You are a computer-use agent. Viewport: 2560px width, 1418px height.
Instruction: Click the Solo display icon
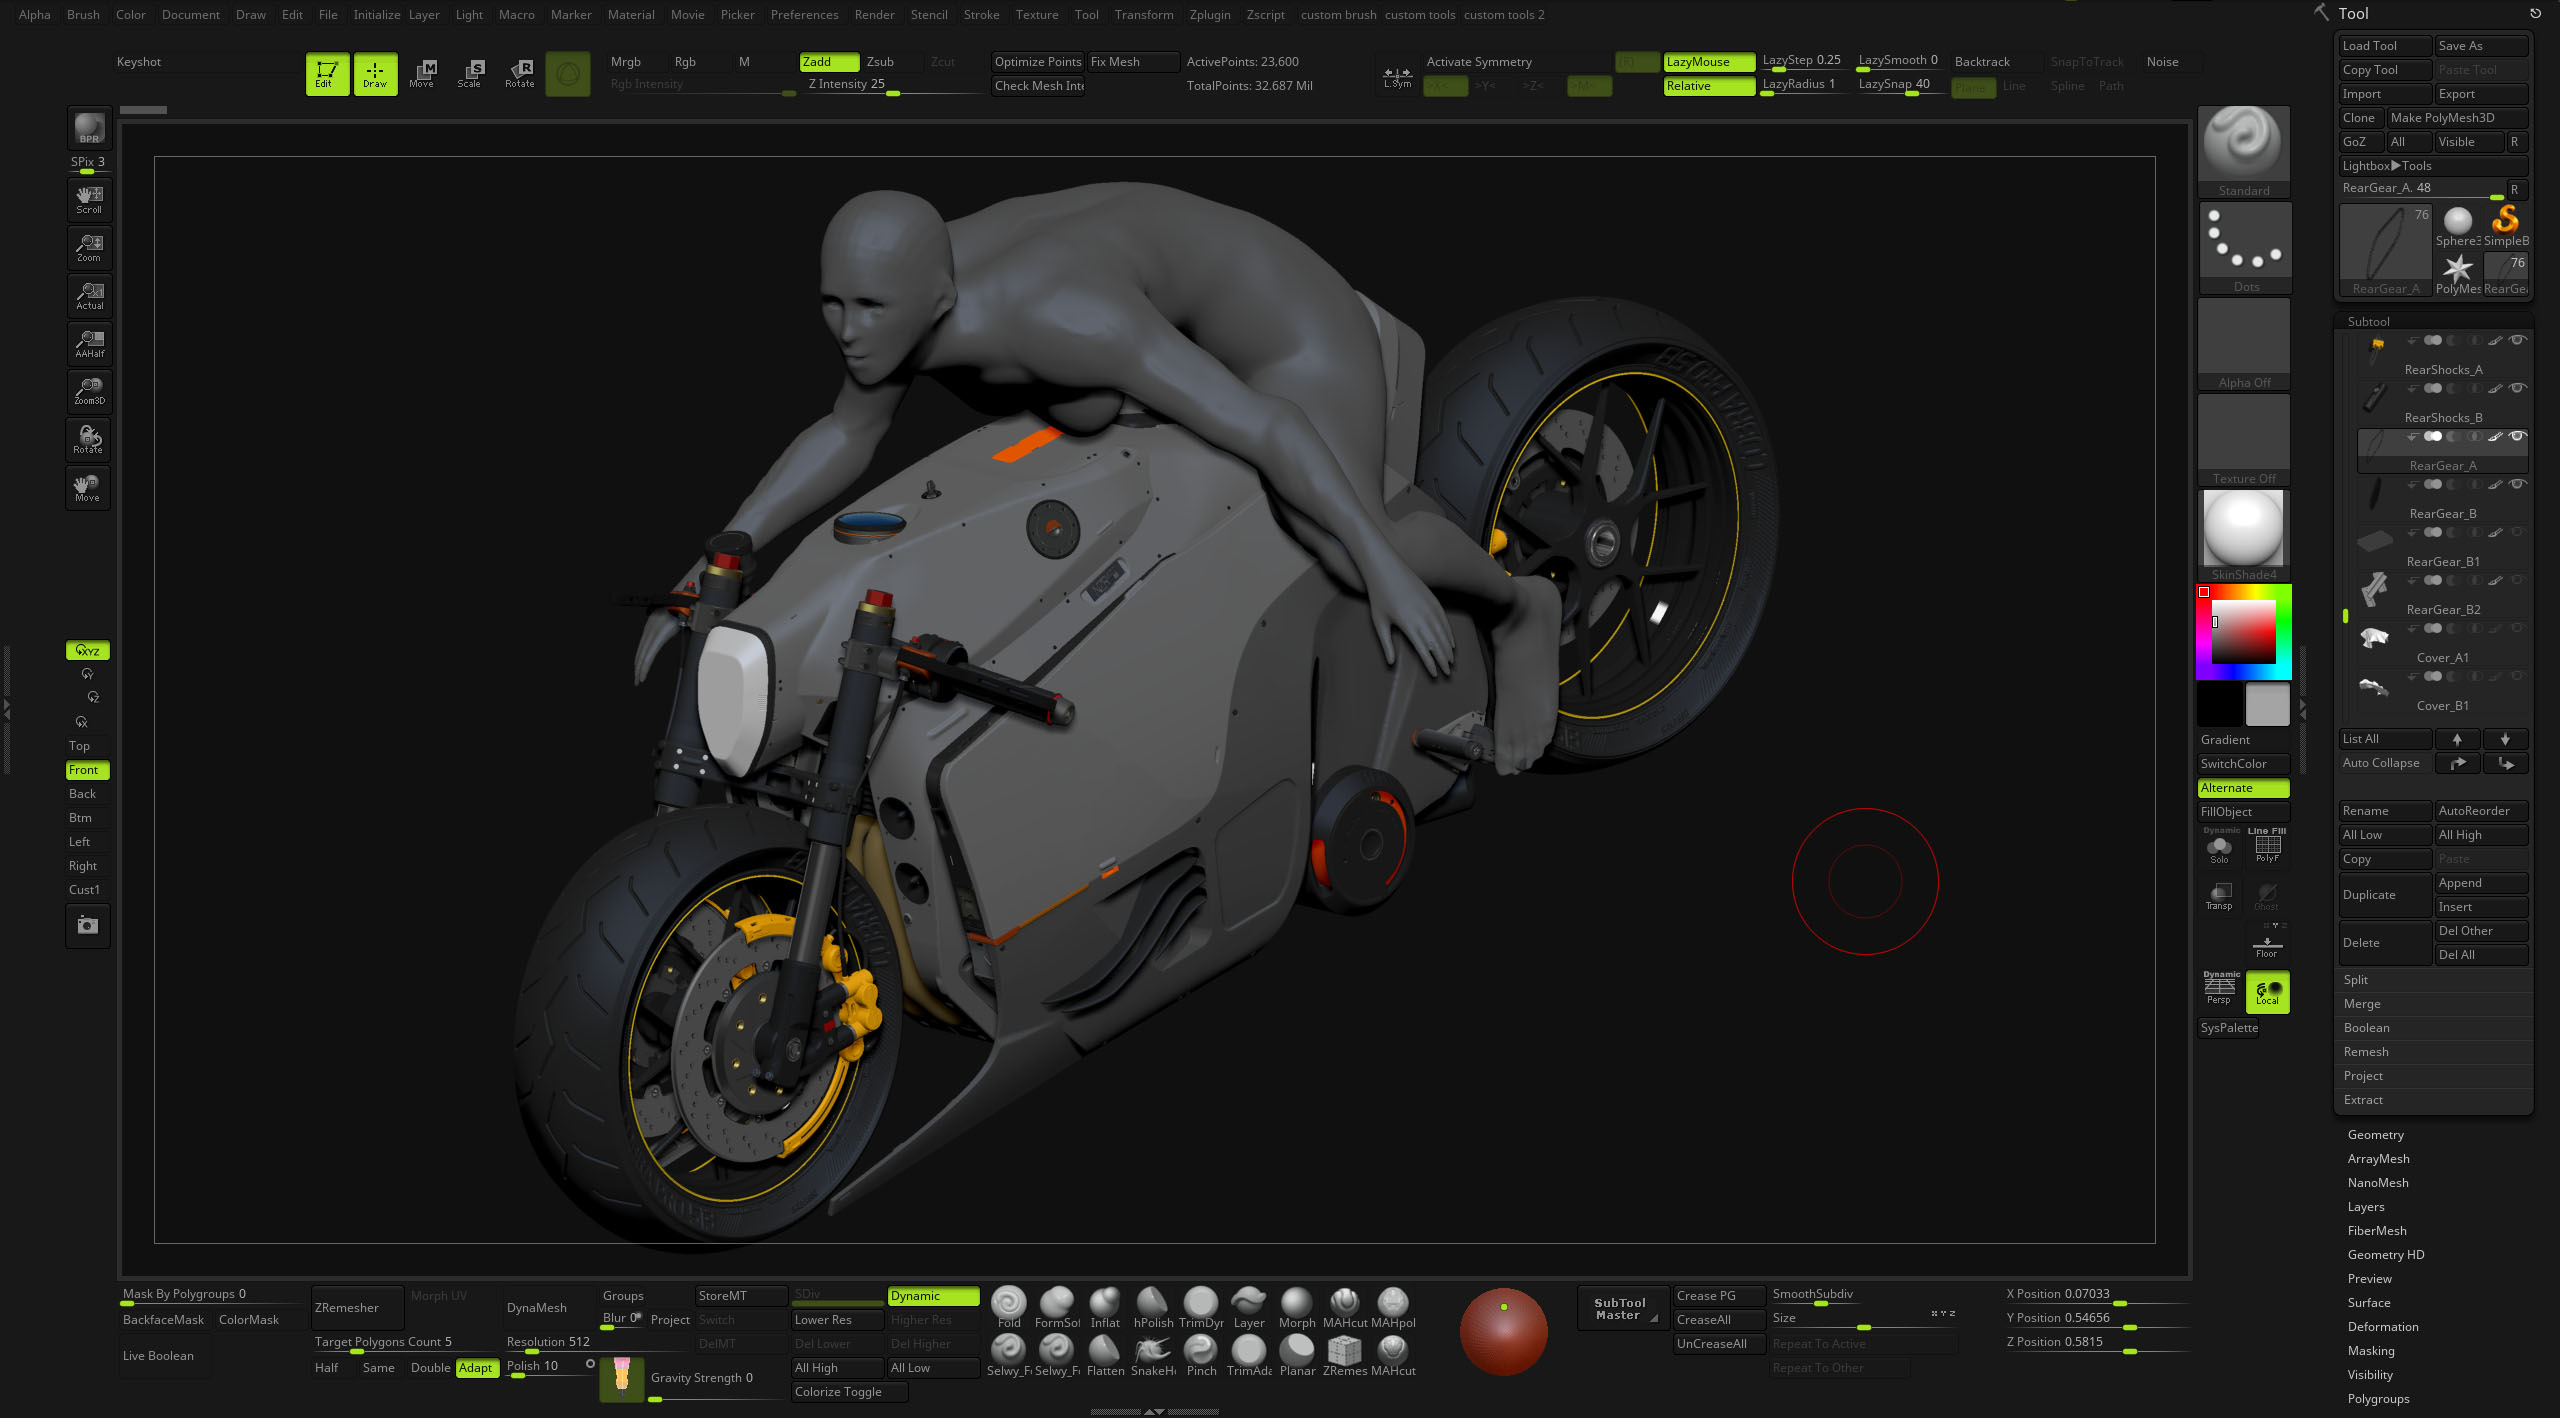pyautogui.click(x=2219, y=848)
